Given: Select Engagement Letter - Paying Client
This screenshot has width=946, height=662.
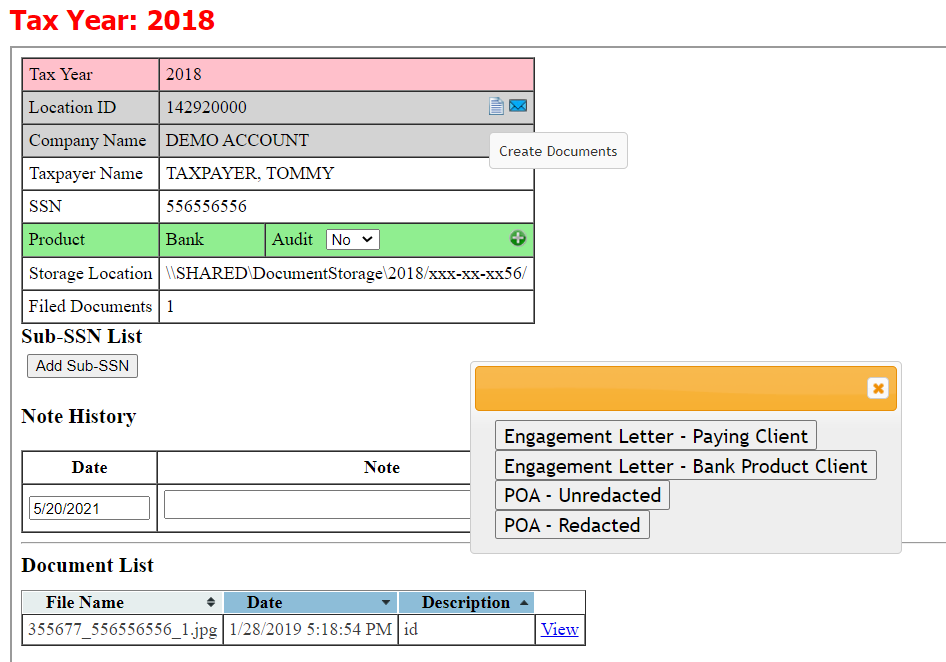Looking at the screenshot, I should click(656, 436).
